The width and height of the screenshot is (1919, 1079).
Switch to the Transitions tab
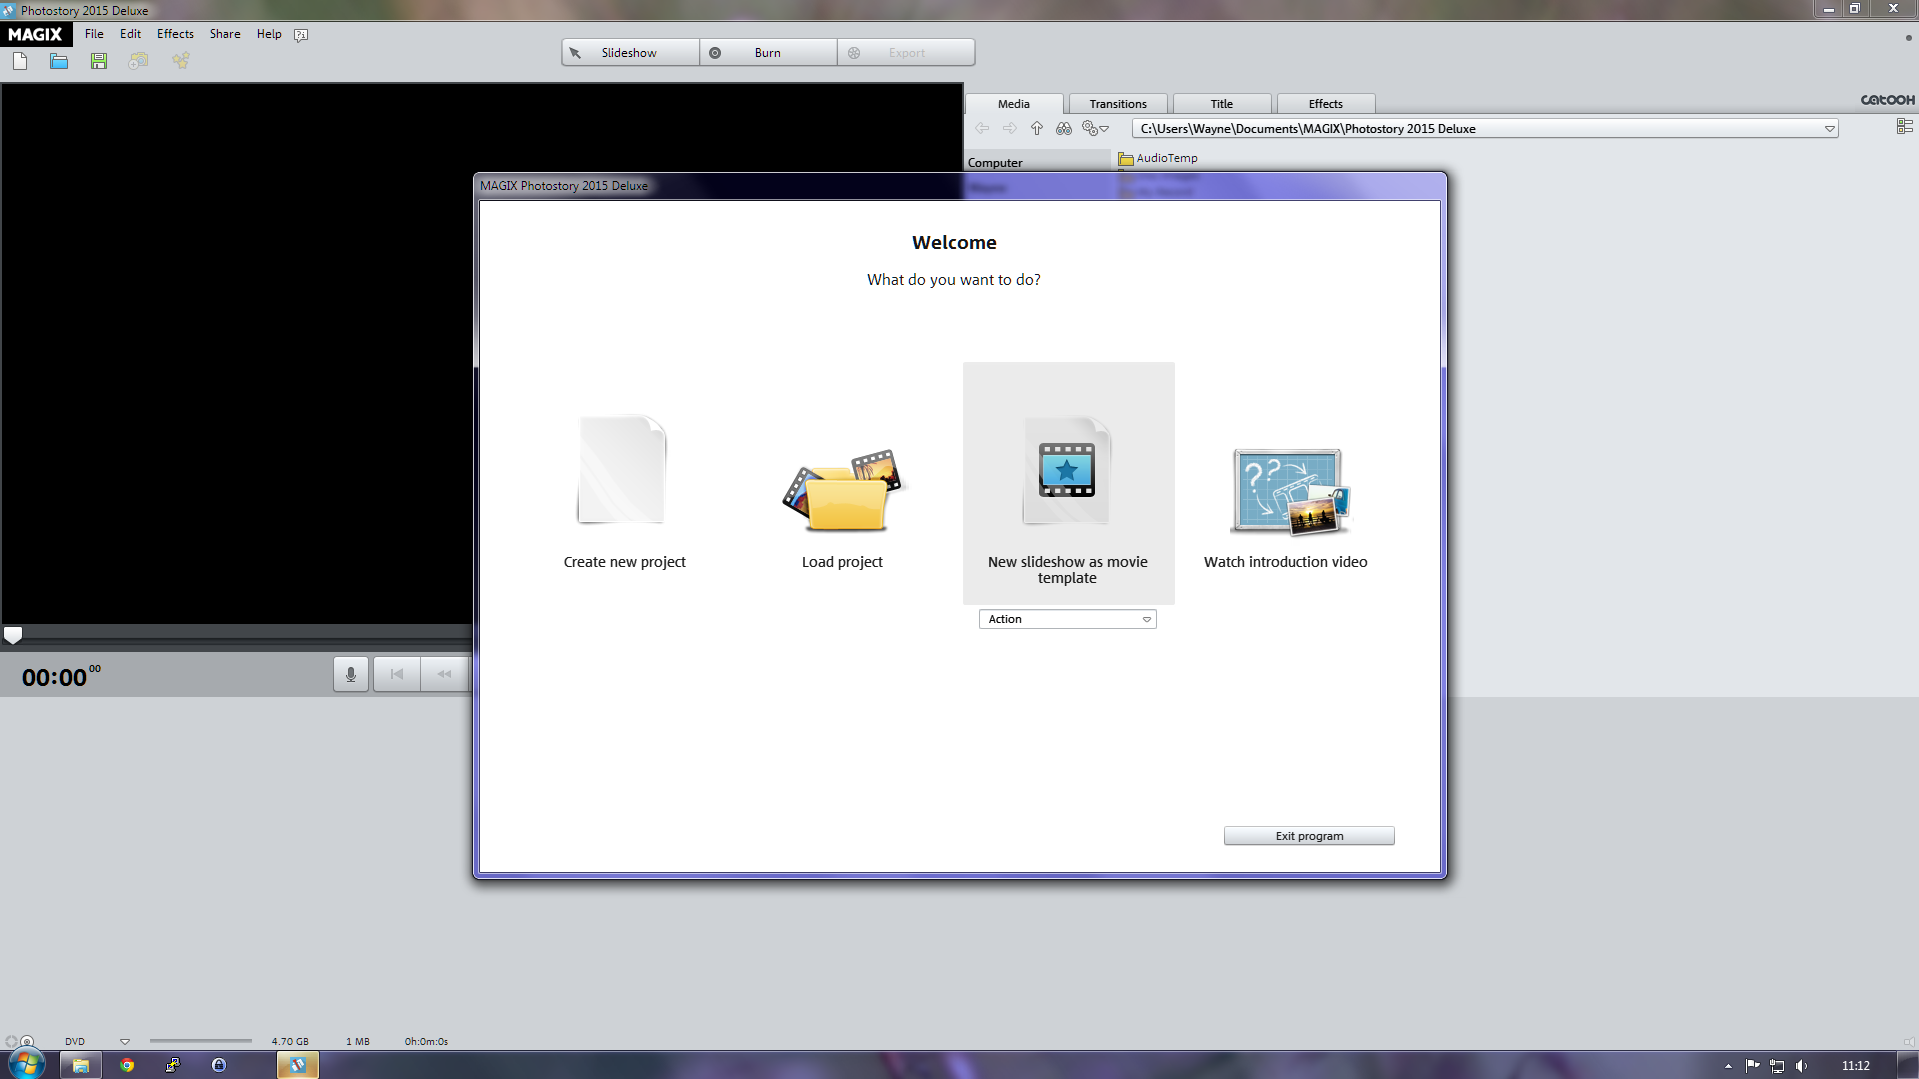(1118, 104)
